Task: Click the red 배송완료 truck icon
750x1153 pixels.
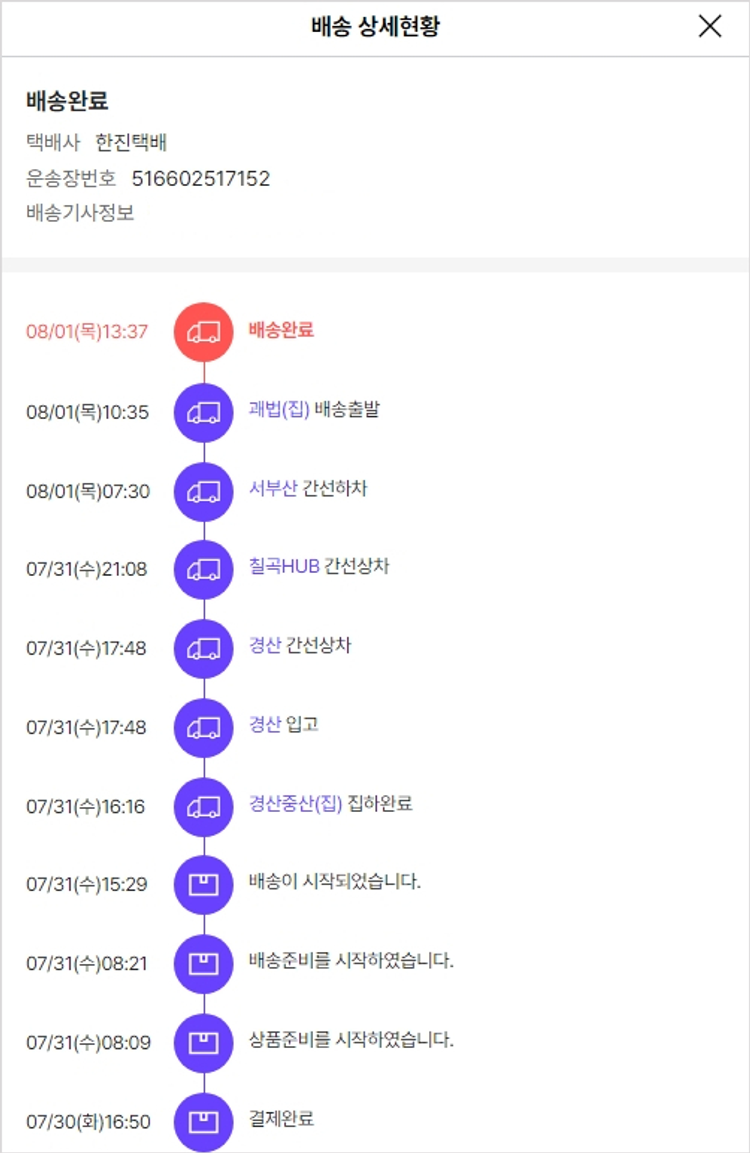Action: (x=204, y=332)
